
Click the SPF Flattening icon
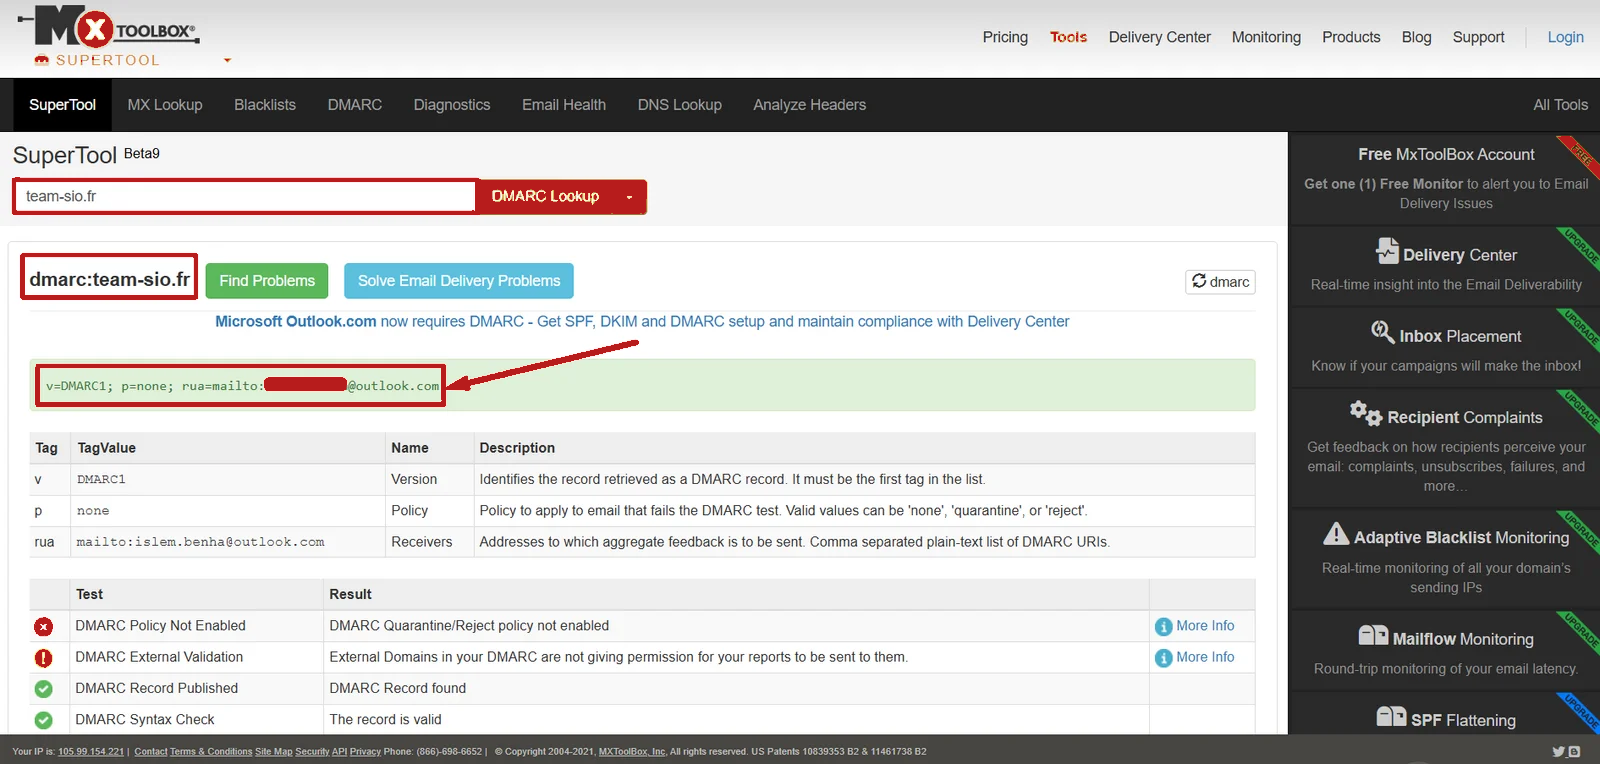[x=1391, y=717]
